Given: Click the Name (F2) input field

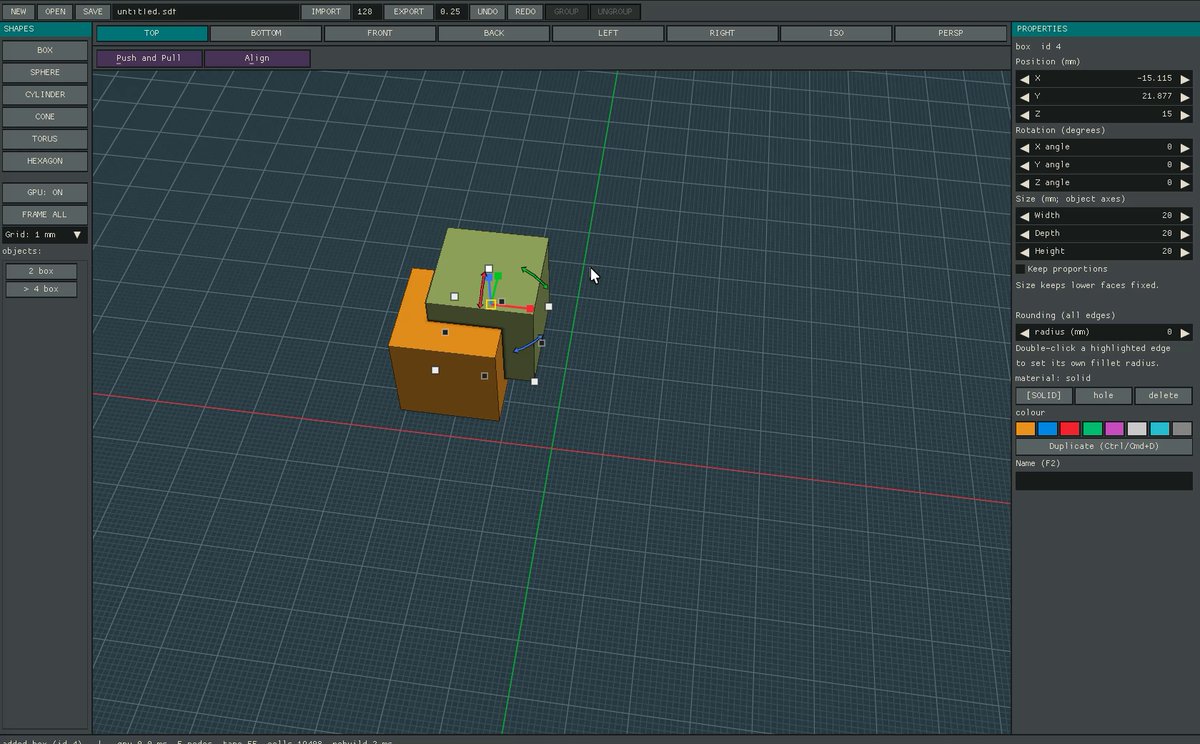Looking at the screenshot, I should tap(1104, 481).
